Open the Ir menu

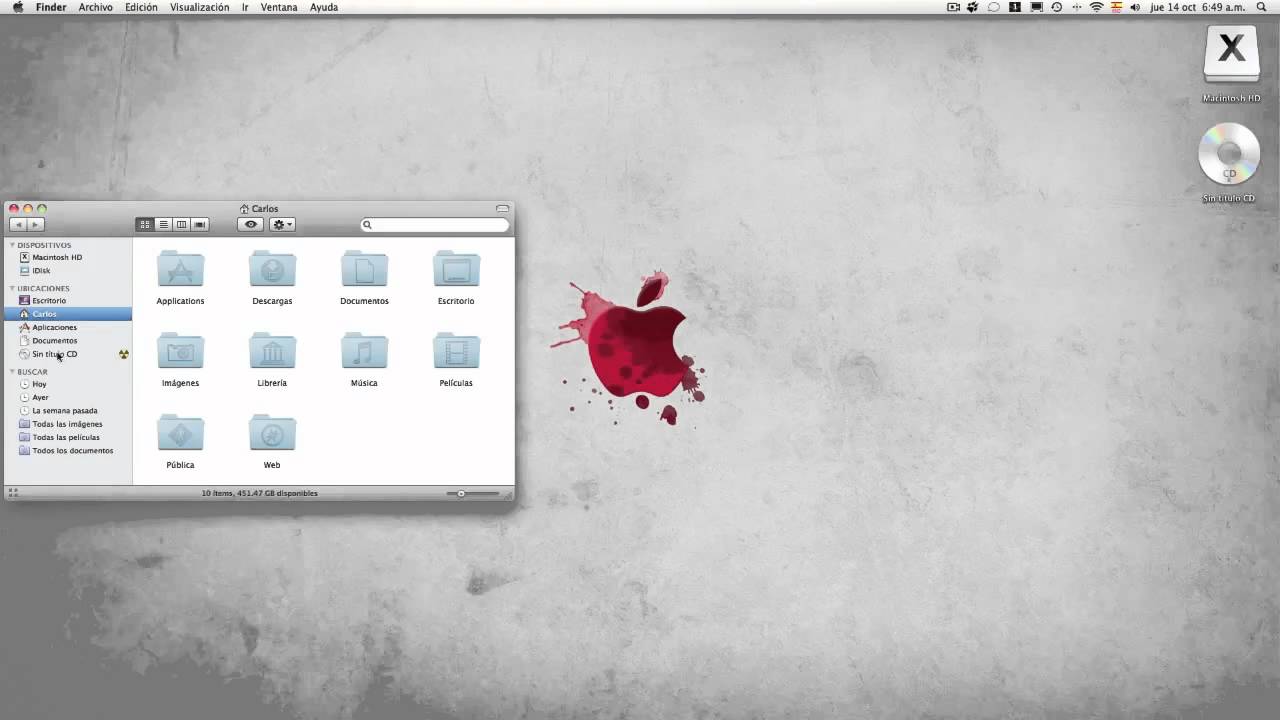point(245,7)
